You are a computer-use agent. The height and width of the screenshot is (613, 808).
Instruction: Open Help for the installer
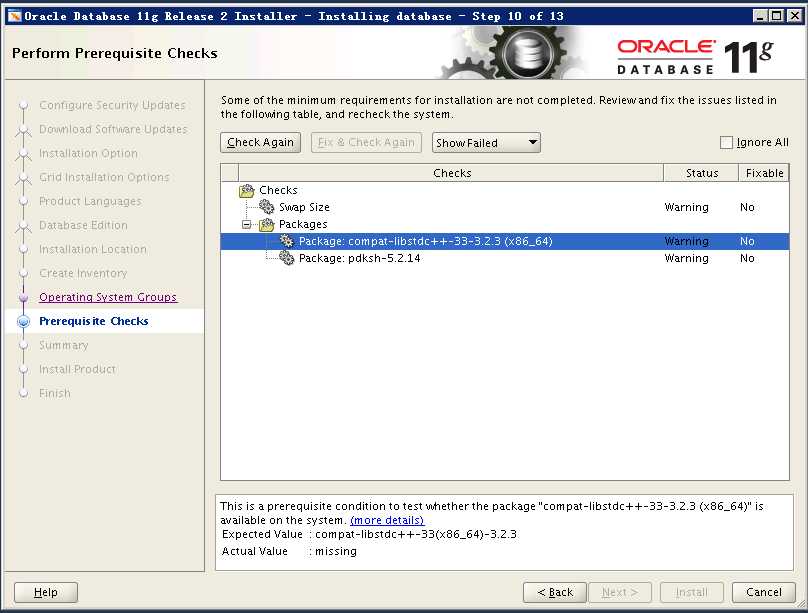click(x=46, y=592)
